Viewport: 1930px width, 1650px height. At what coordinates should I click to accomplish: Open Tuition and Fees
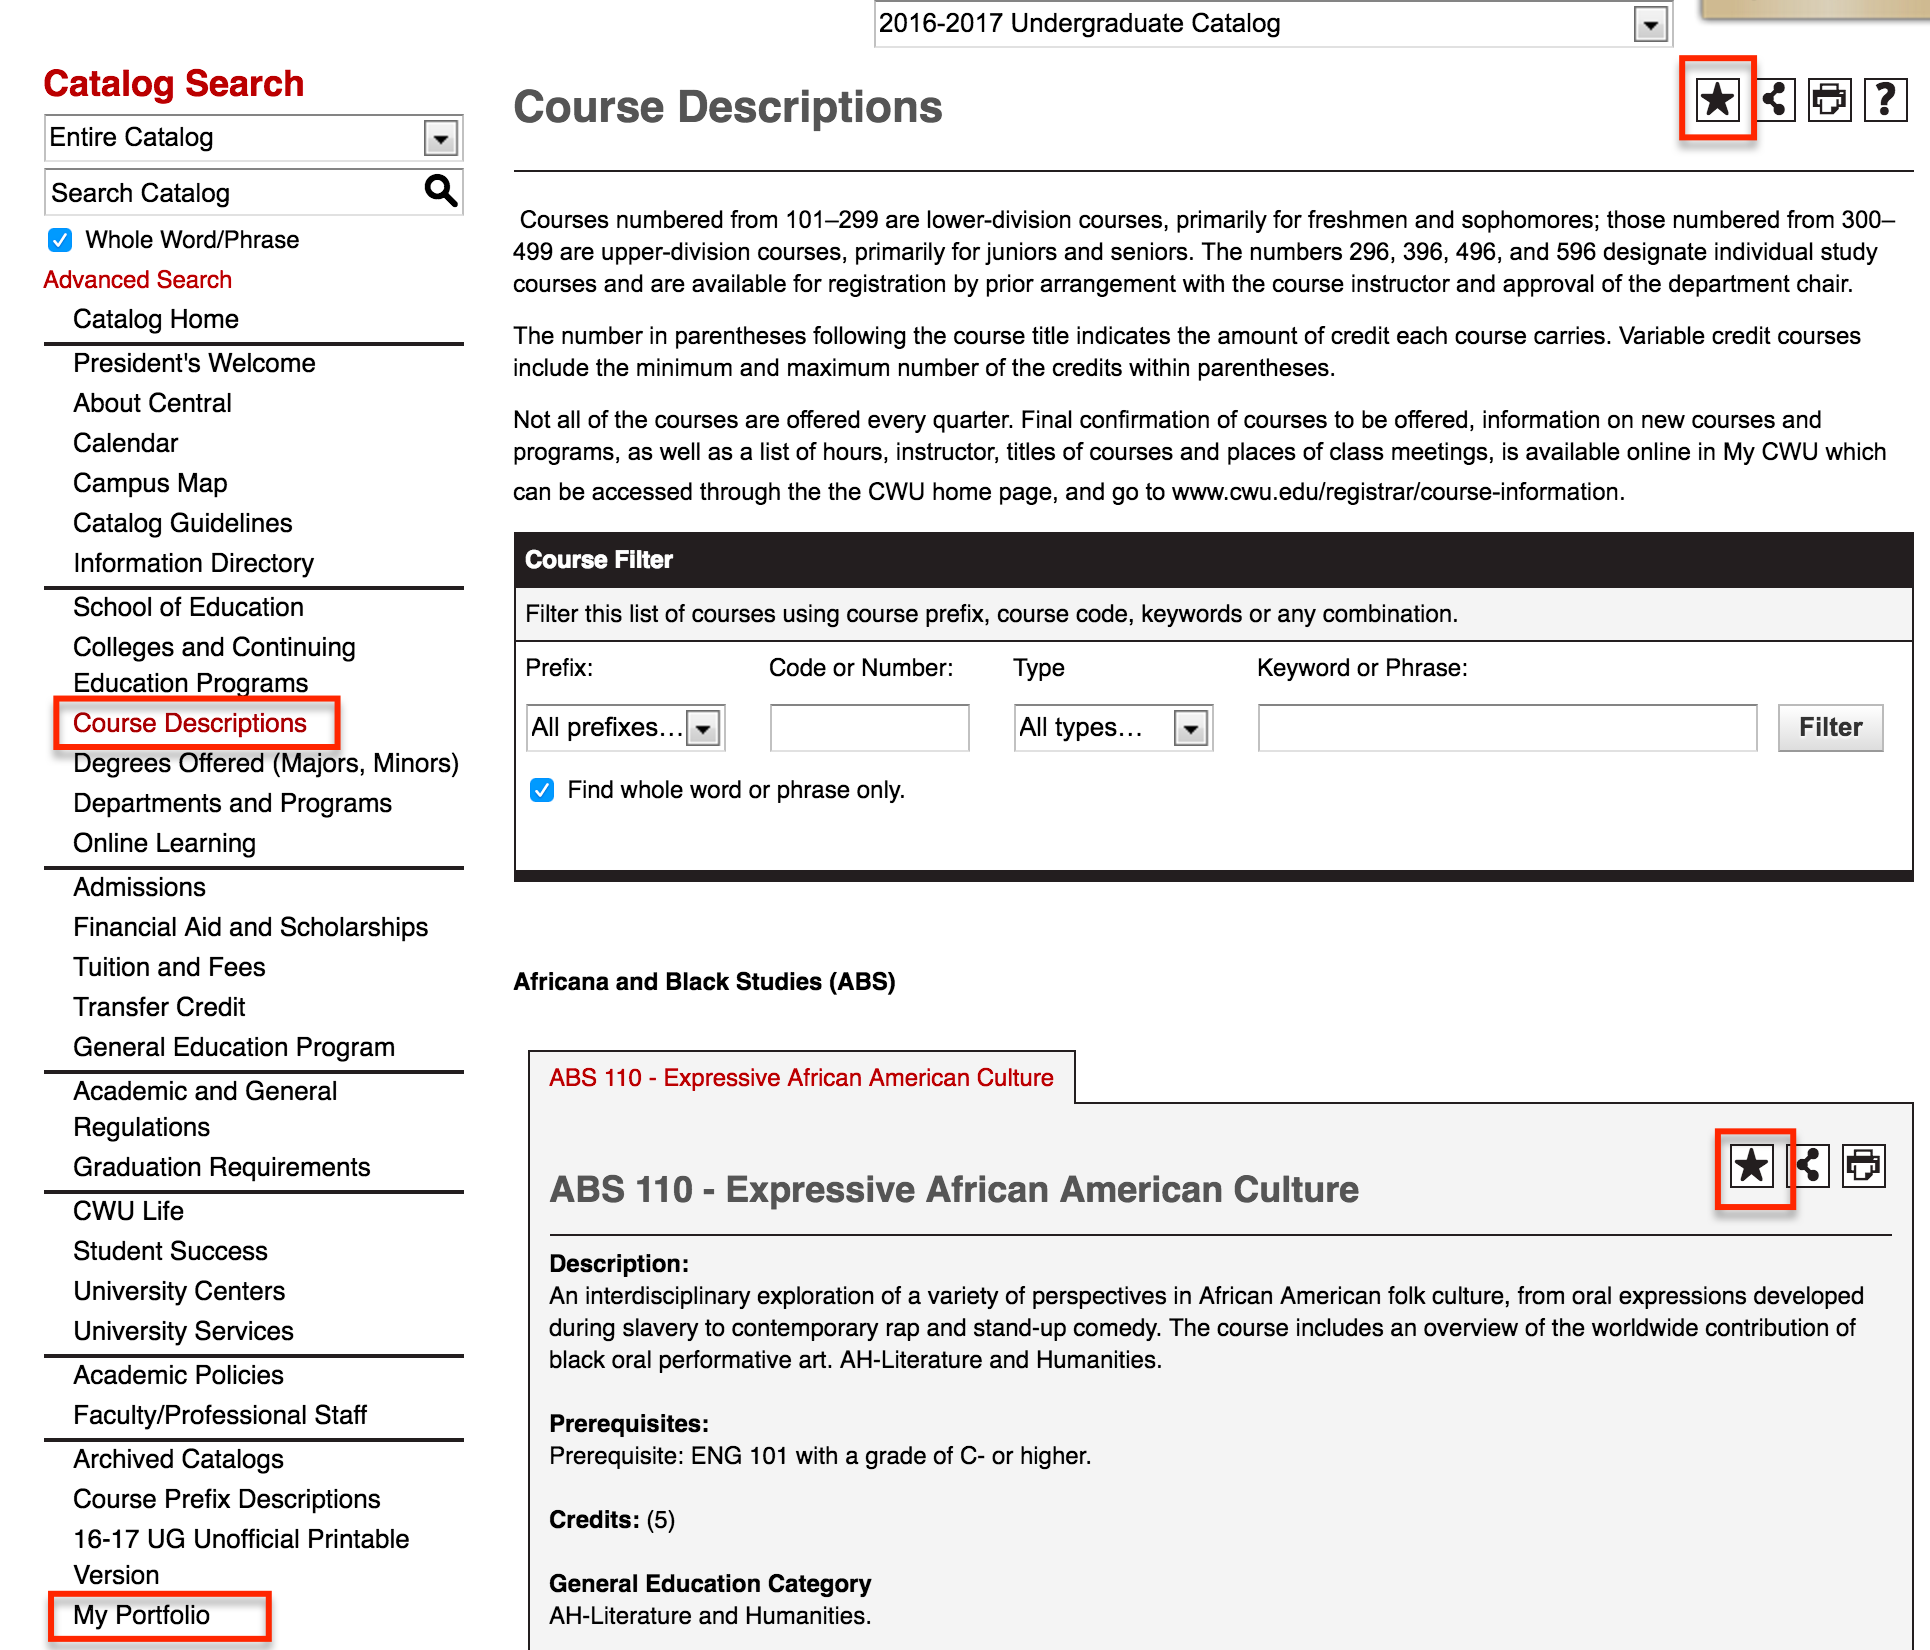(169, 967)
